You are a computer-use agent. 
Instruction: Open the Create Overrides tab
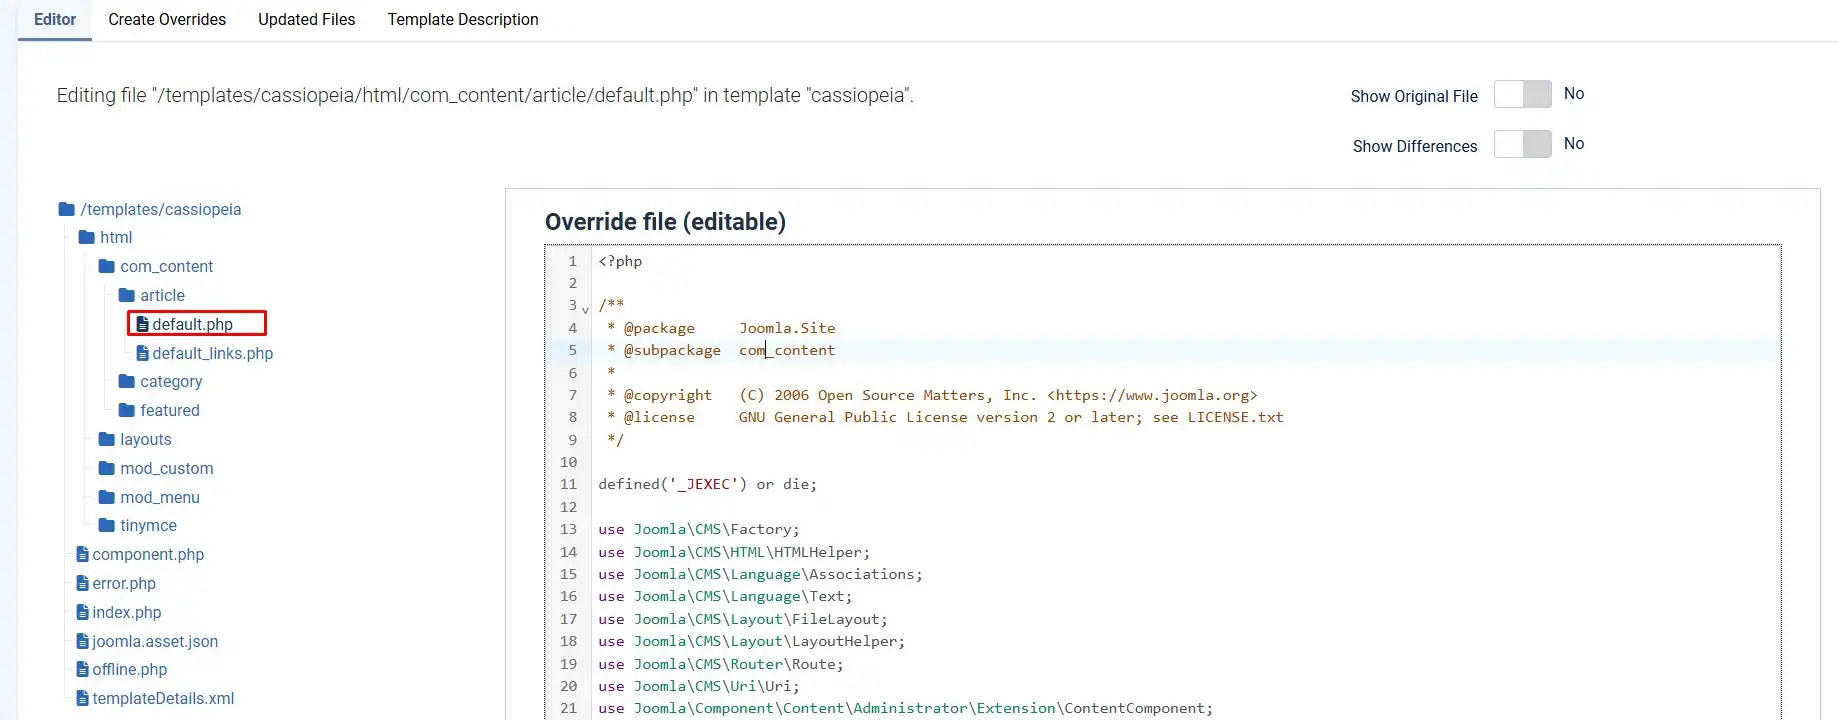(167, 20)
